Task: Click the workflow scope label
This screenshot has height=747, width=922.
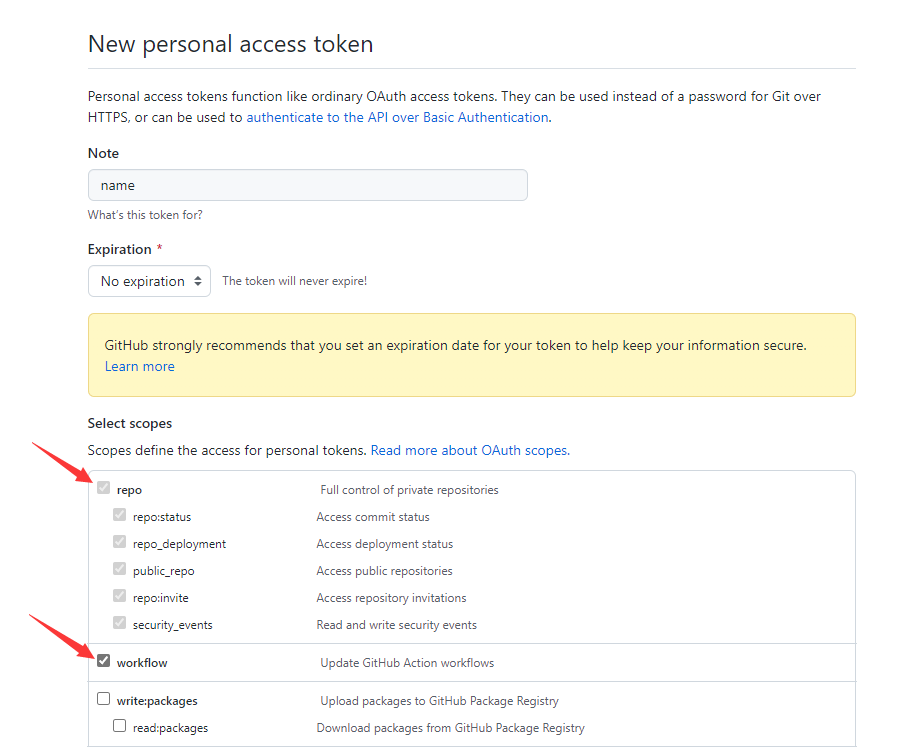Action: [x=142, y=662]
